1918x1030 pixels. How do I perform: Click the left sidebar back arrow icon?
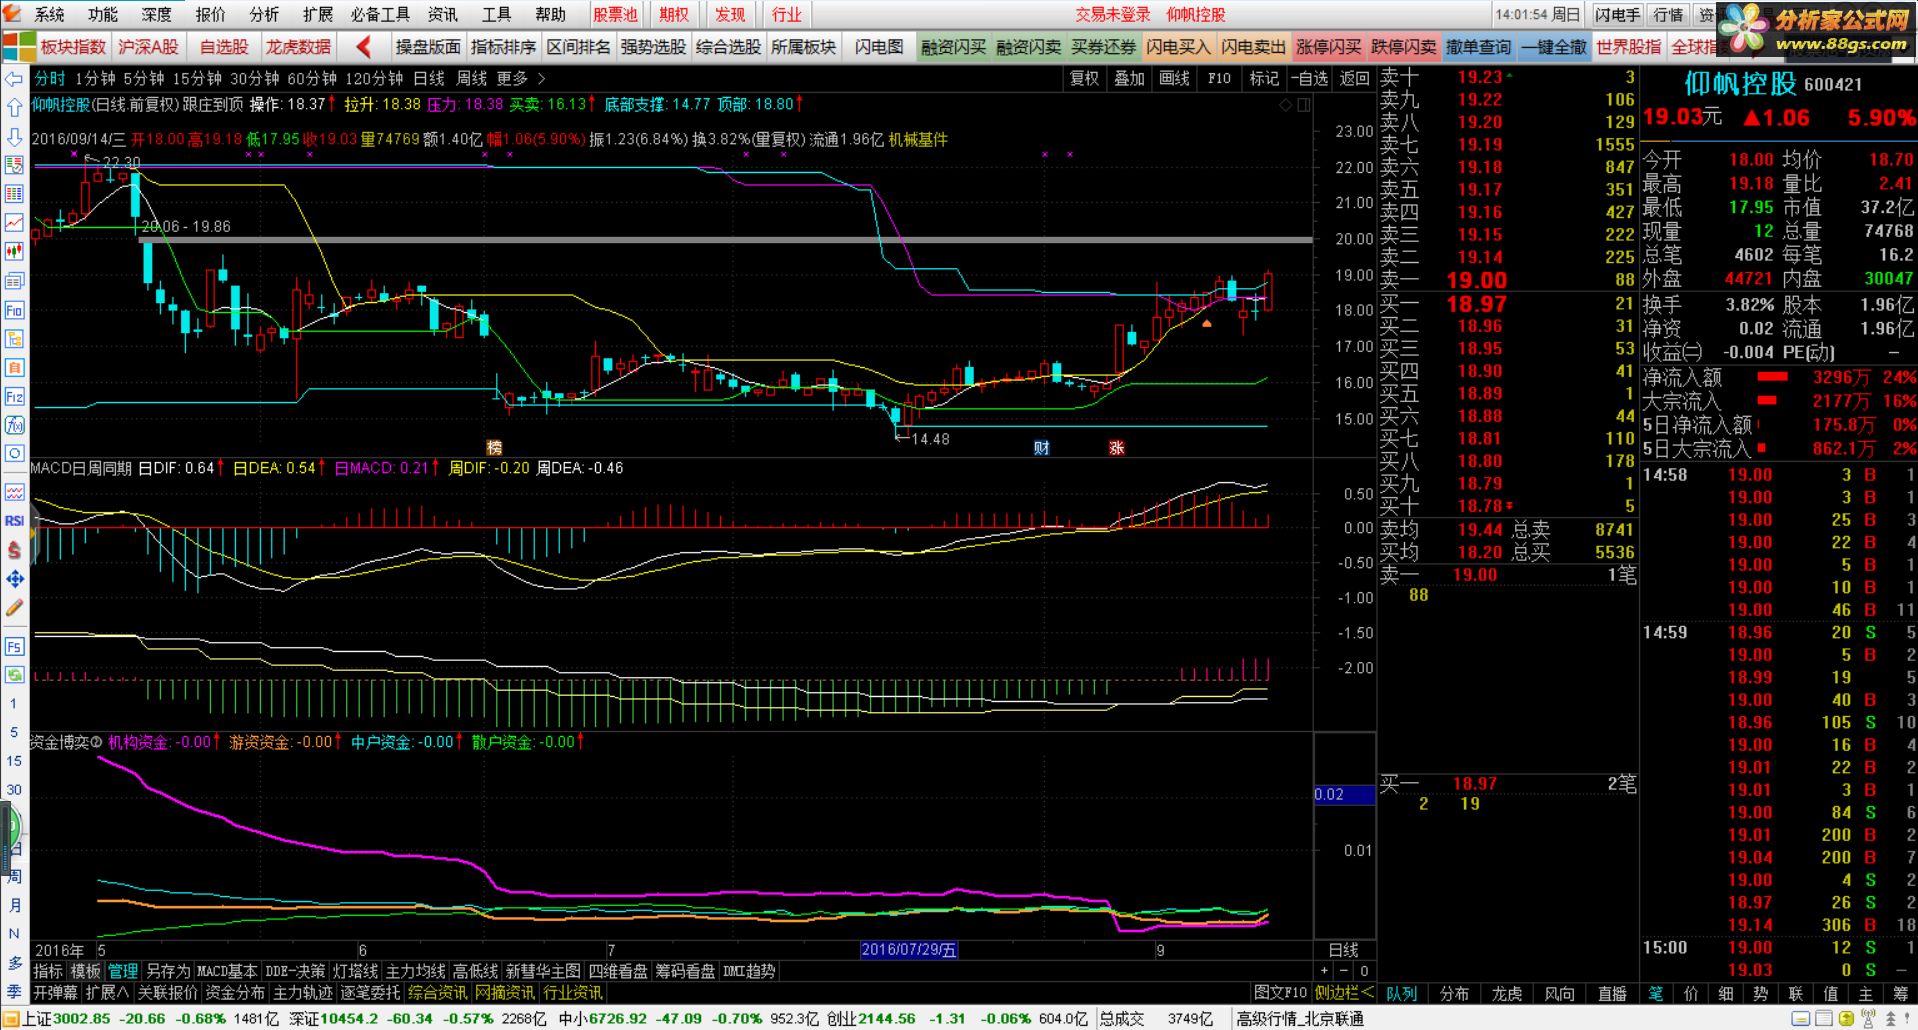click(14, 79)
